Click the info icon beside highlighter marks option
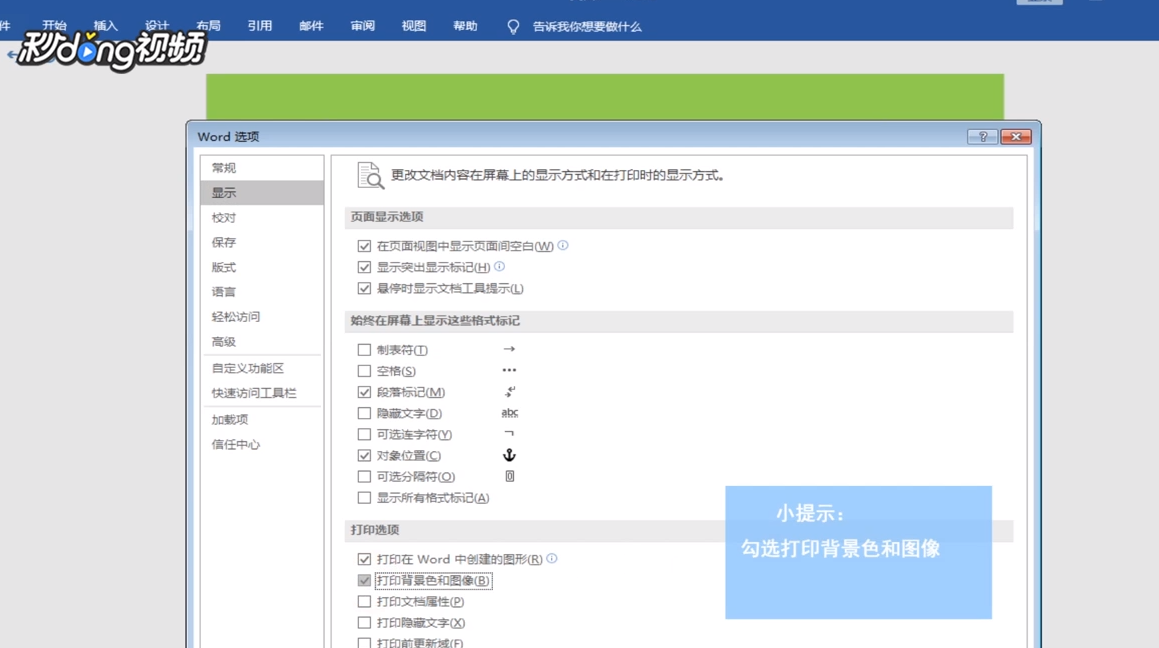1159x648 pixels. tap(500, 266)
